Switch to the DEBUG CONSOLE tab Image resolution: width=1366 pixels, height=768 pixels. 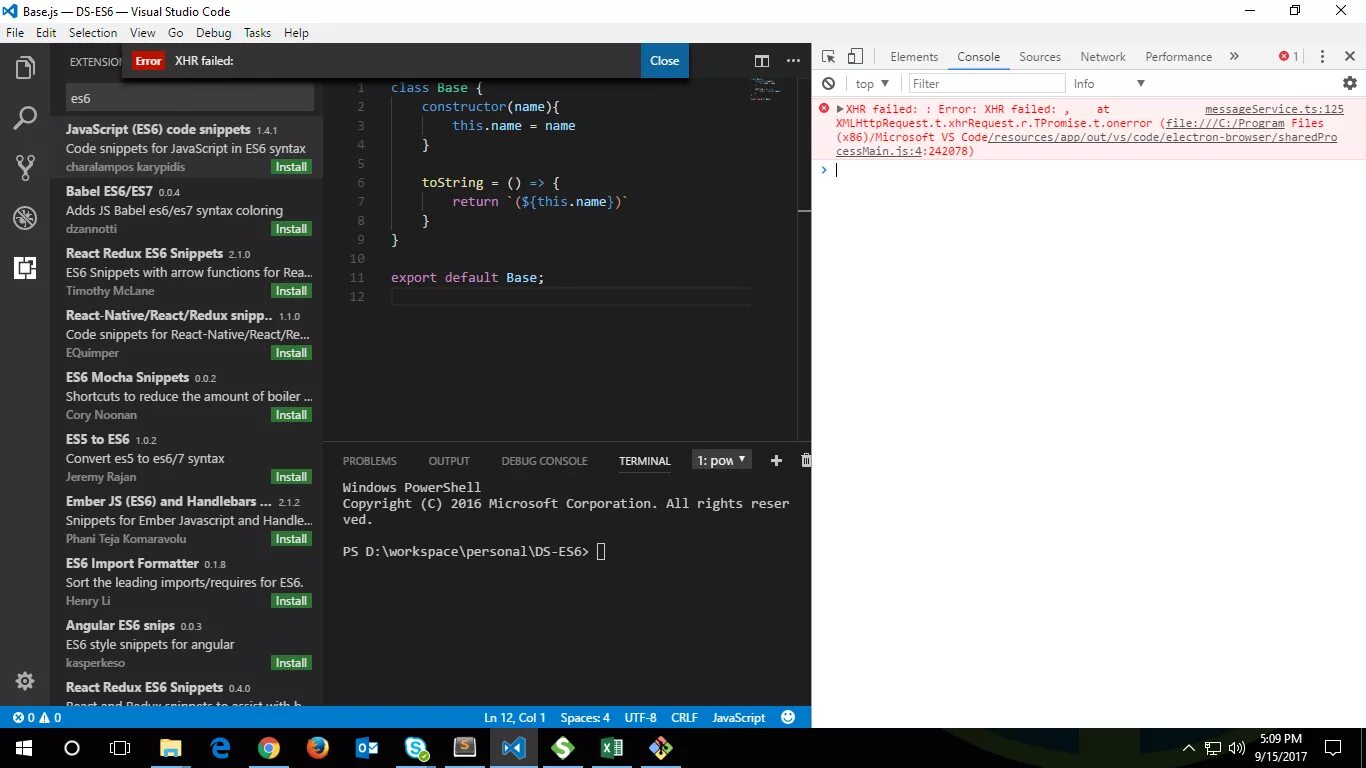(x=545, y=461)
